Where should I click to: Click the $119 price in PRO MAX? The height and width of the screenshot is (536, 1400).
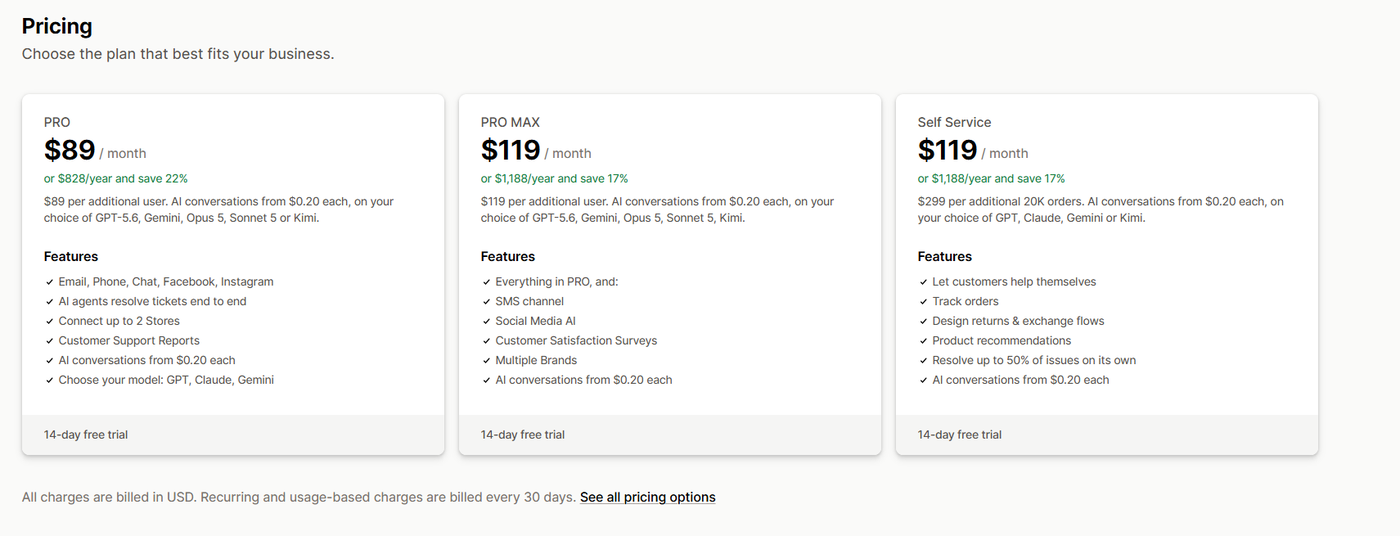[x=511, y=150]
